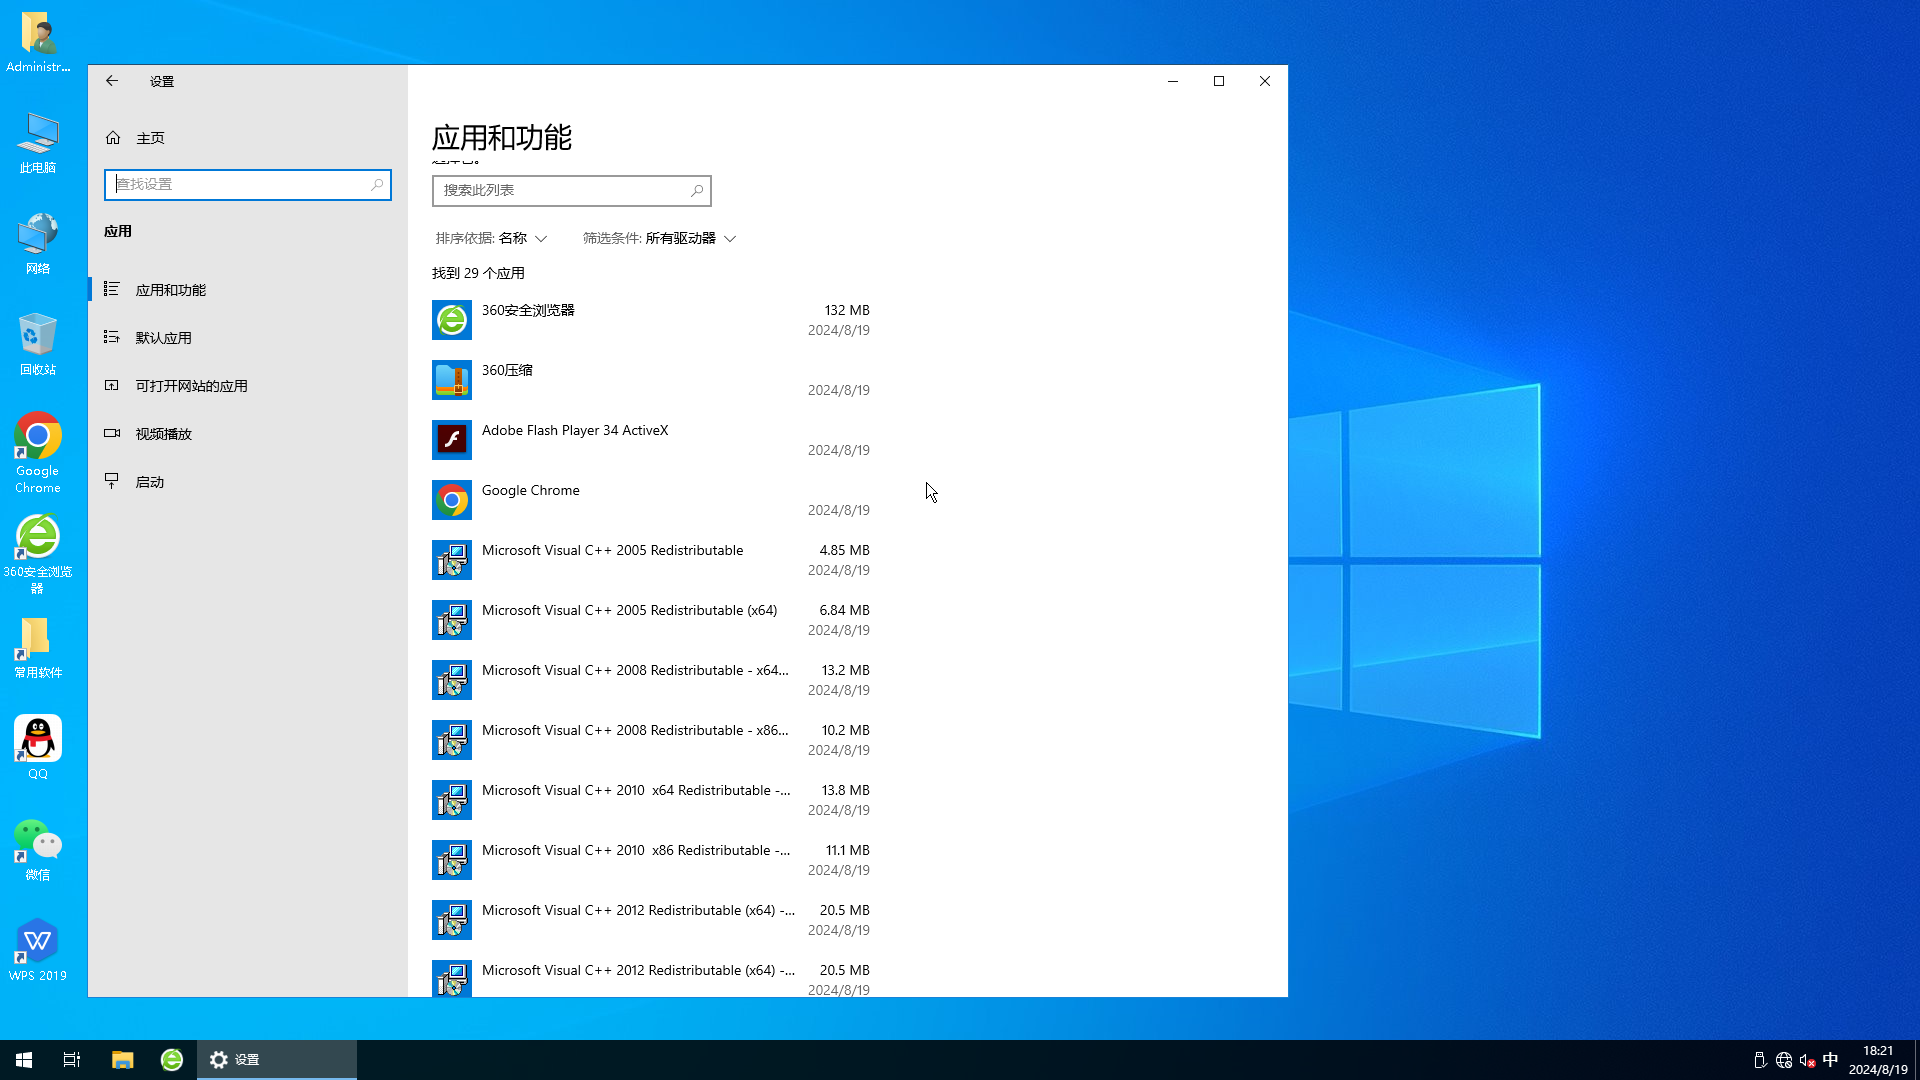1920x1080 pixels.
Task: Open 网络 desktop icon
Action: pos(38,243)
